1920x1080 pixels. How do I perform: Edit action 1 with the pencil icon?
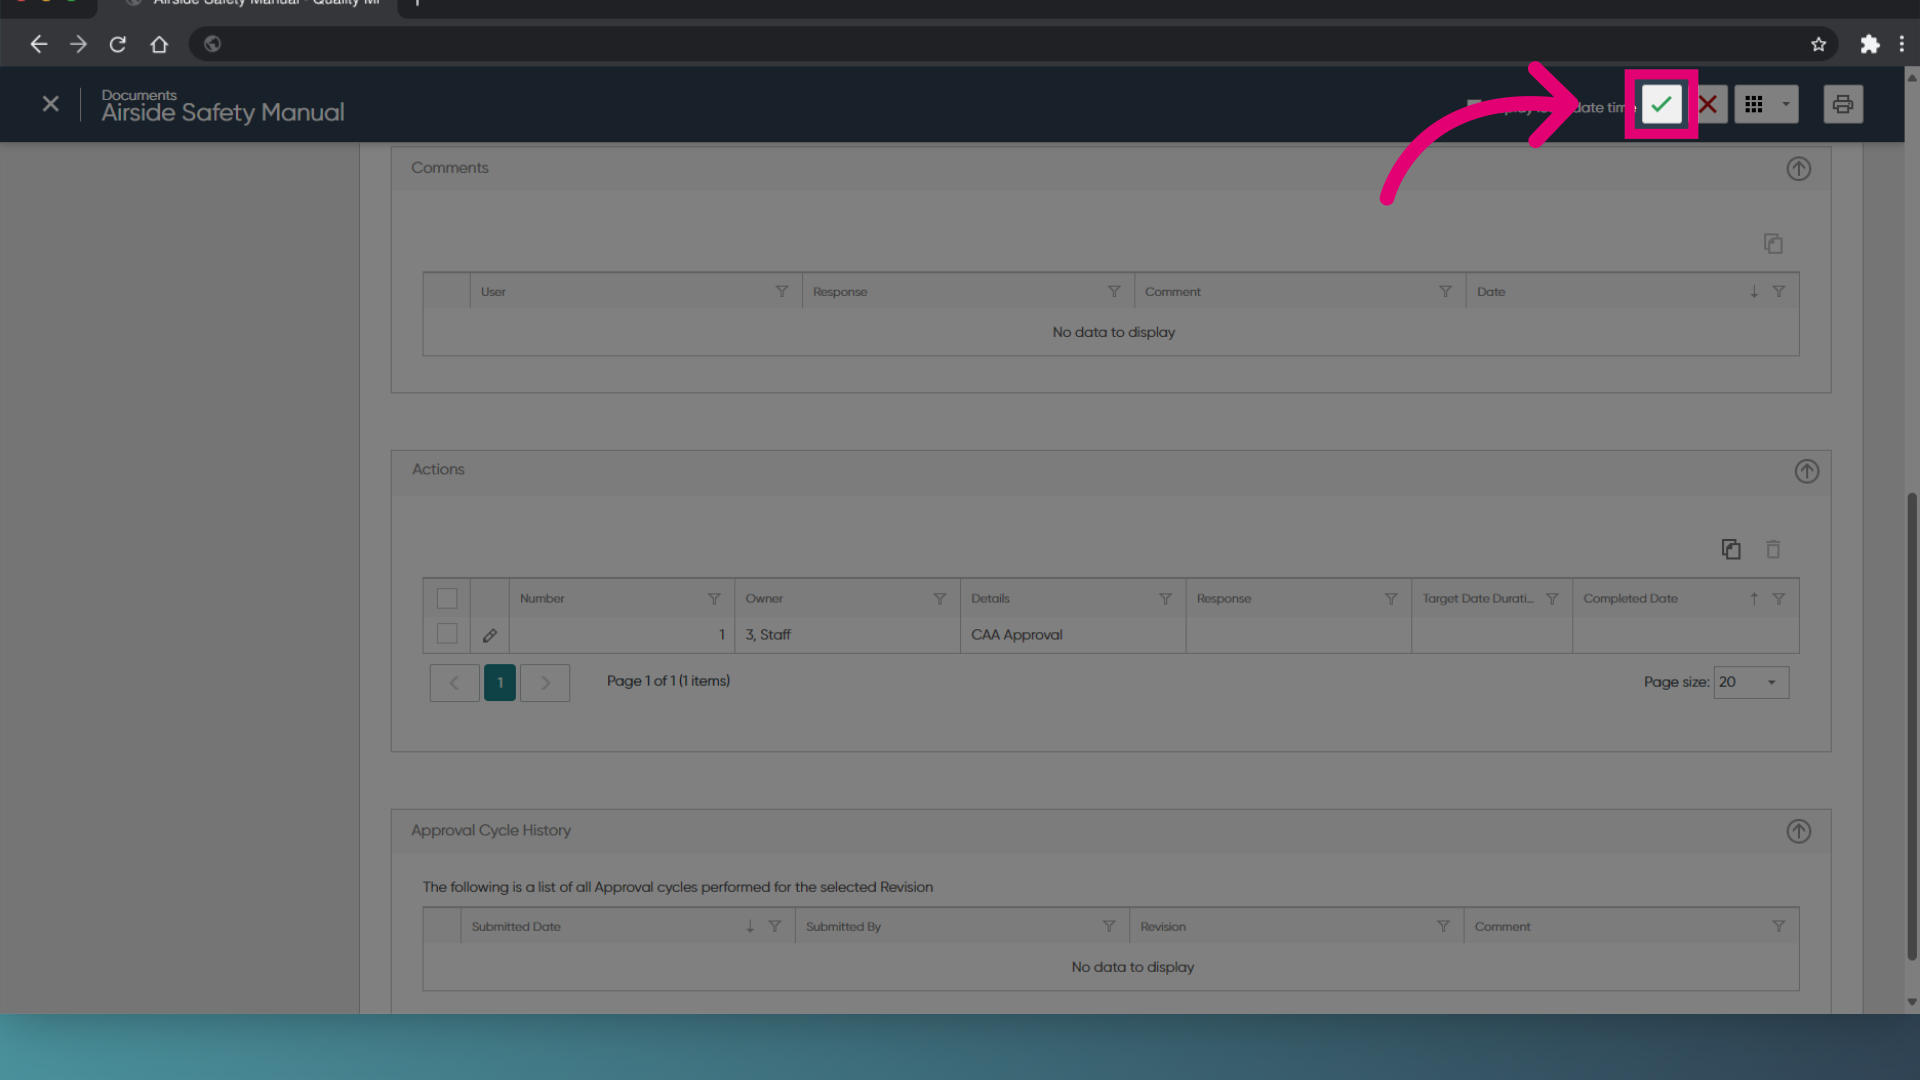[x=490, y=635]
